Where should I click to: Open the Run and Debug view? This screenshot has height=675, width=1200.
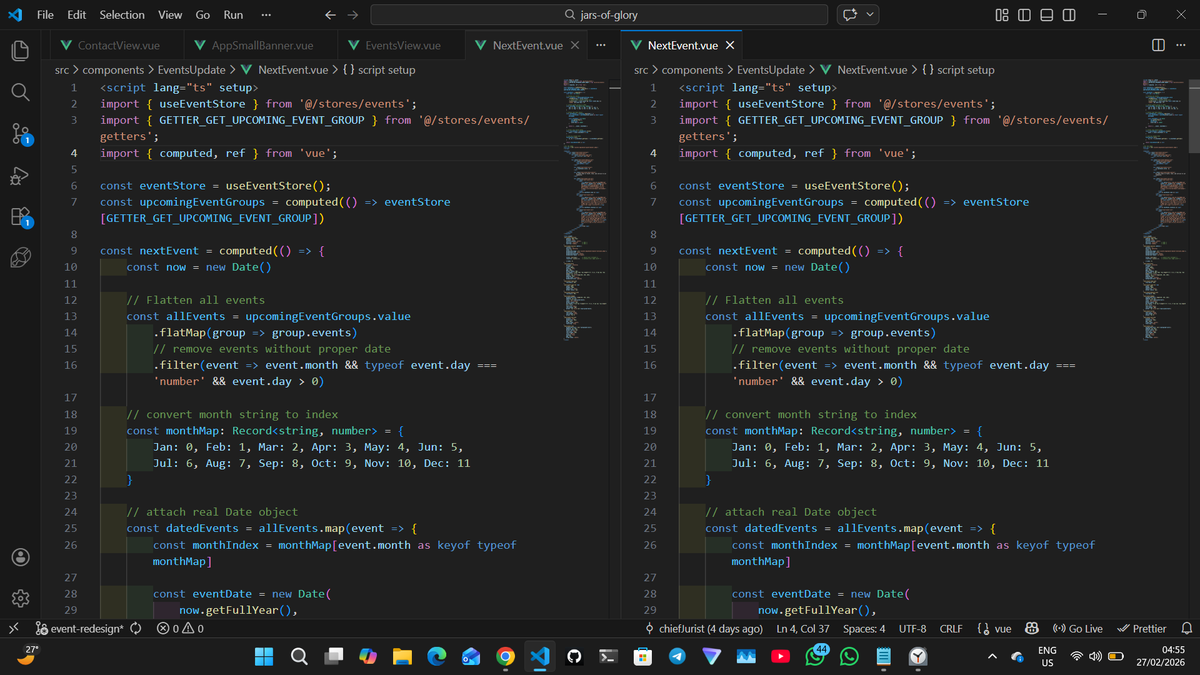click(20, 175)
